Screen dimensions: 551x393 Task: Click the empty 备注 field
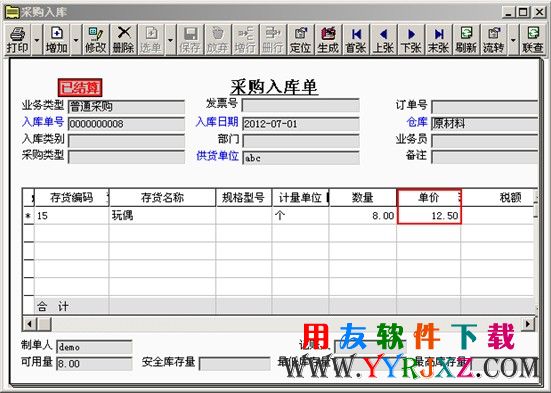(485, 157)
